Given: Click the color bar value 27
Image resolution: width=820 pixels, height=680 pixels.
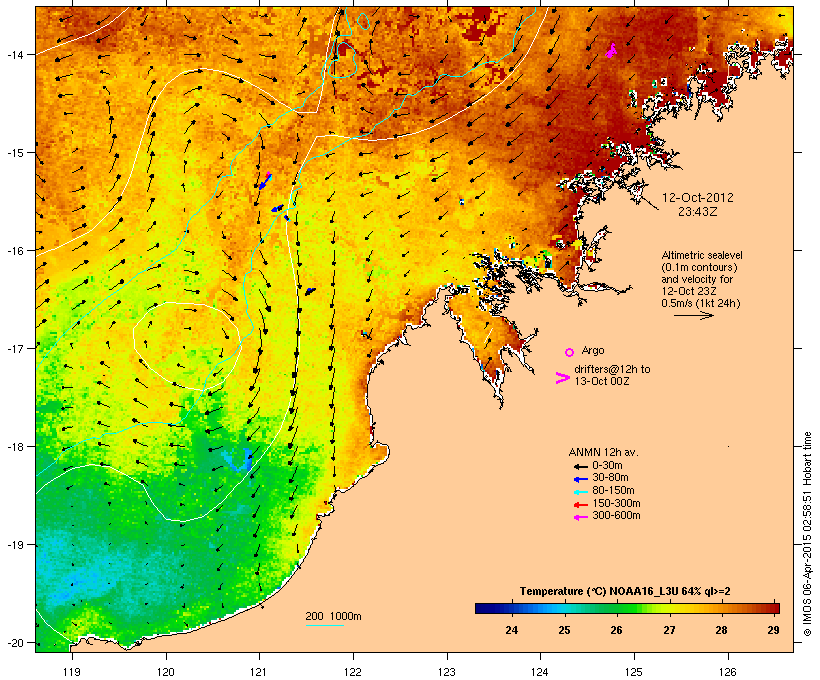Looking at the screenshot, I should coord(669,630).
